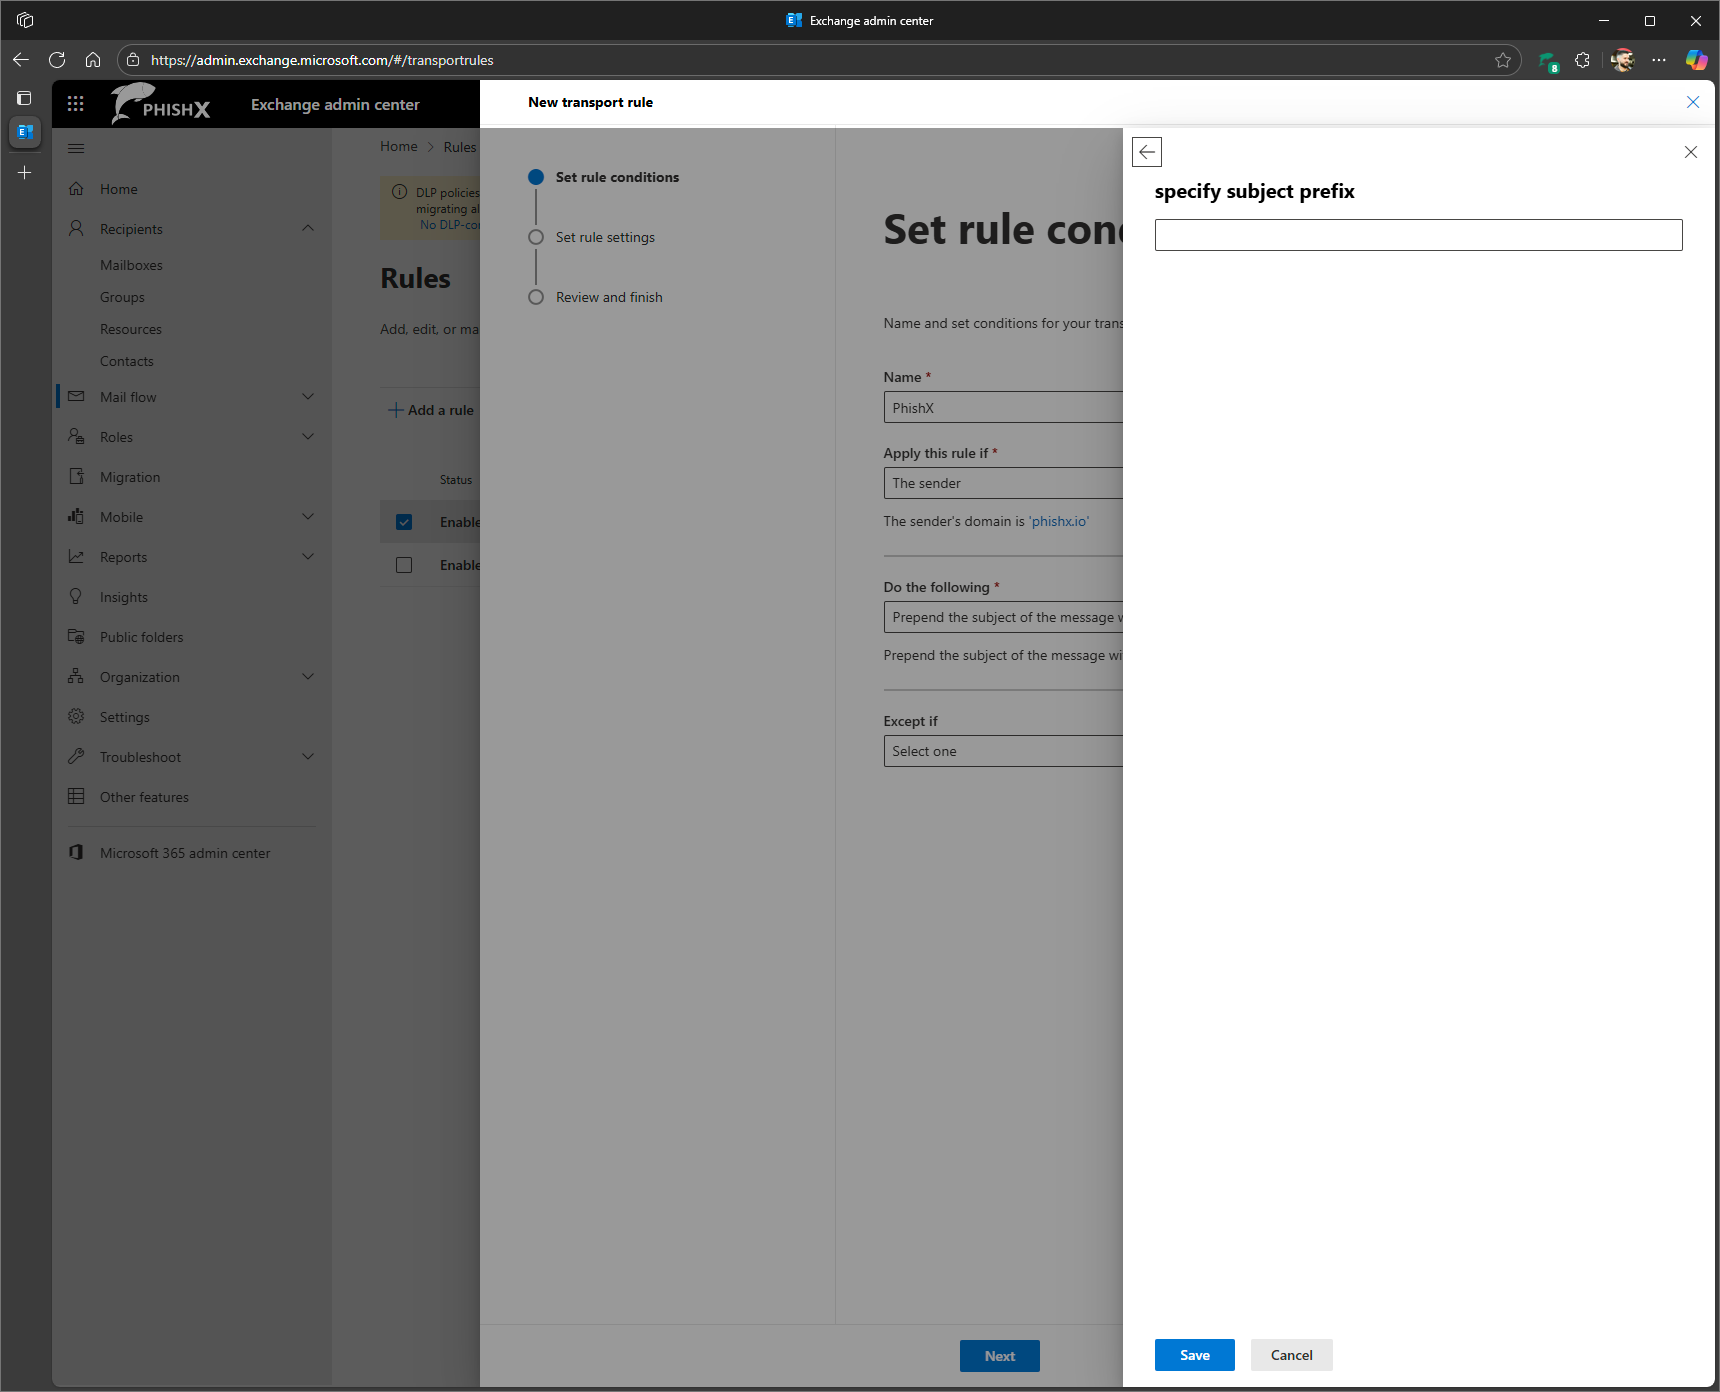Expand the Troubleshoot section
This screenshot has width=1720, height=1392.
coord(308,756)
